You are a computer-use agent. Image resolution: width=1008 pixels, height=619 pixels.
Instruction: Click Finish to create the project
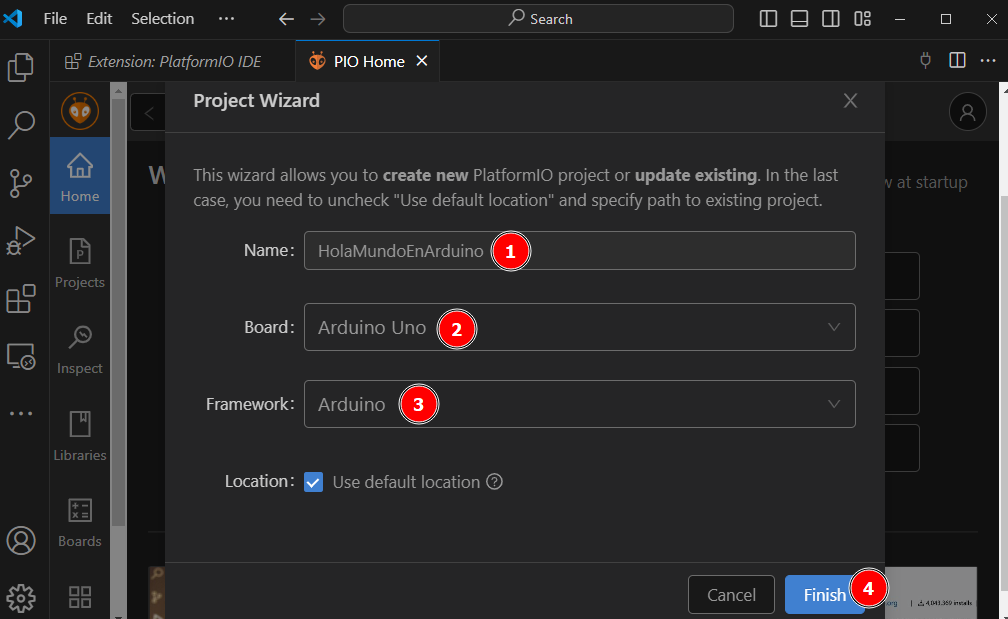[x=825, y=595]
